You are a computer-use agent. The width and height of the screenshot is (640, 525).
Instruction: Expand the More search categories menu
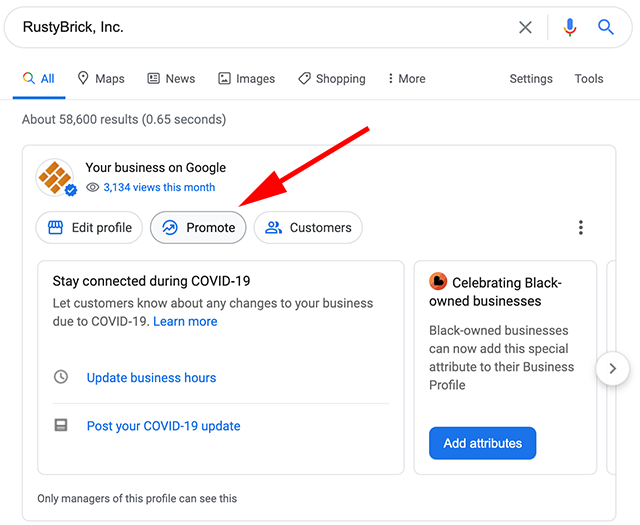pos(403,79)
